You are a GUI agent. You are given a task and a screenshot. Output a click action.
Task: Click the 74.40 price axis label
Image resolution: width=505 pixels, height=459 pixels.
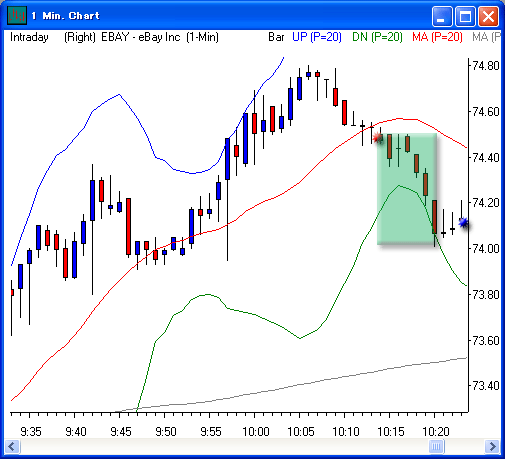tap(486, 157)
